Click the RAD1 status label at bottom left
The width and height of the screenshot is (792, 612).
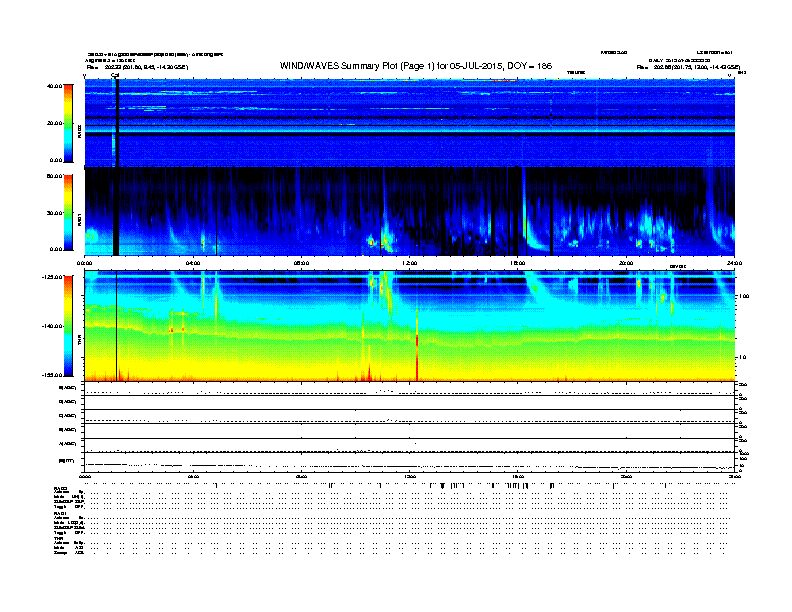pos(59,513)
